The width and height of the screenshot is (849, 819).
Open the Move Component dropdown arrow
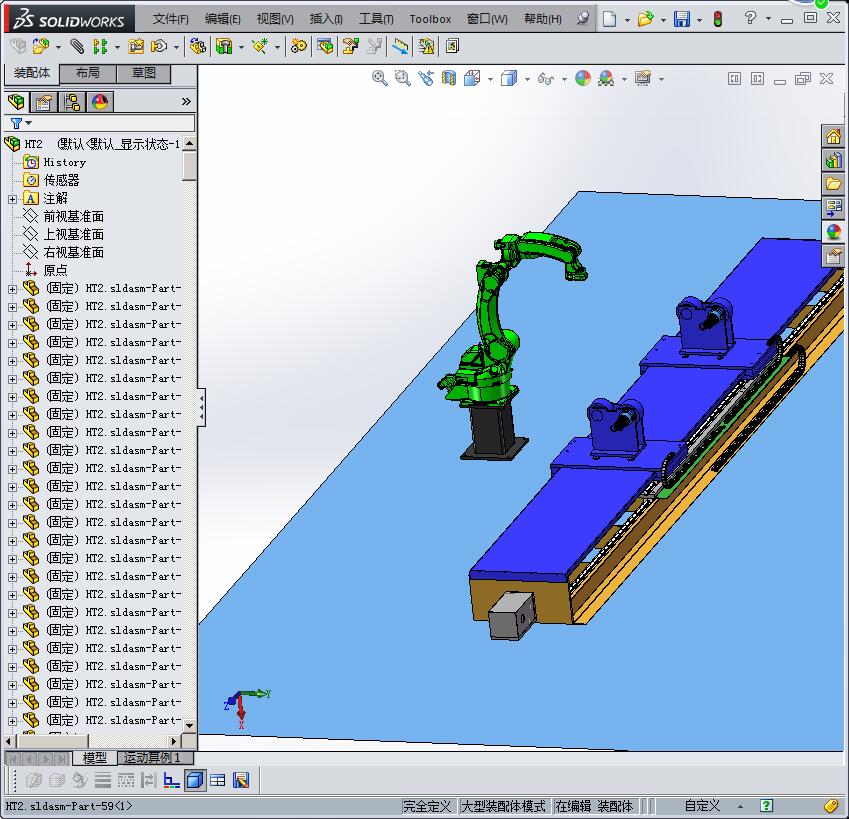point(176,47)
